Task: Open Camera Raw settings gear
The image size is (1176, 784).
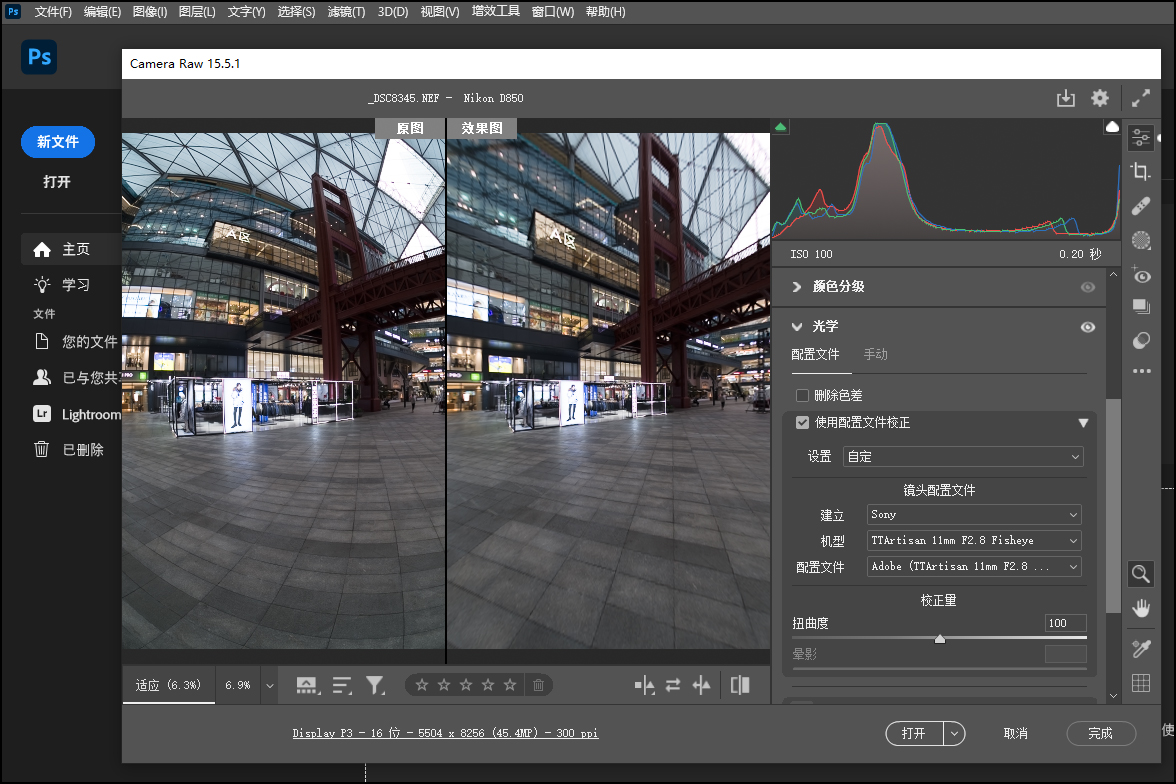Action: [1100, 98]
